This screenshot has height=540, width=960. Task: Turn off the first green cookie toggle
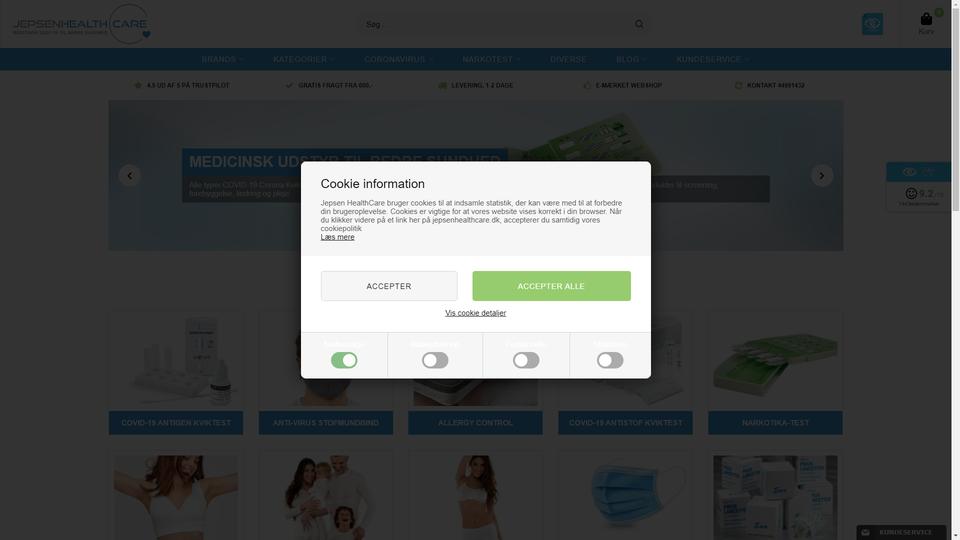[x=344, y=360]
